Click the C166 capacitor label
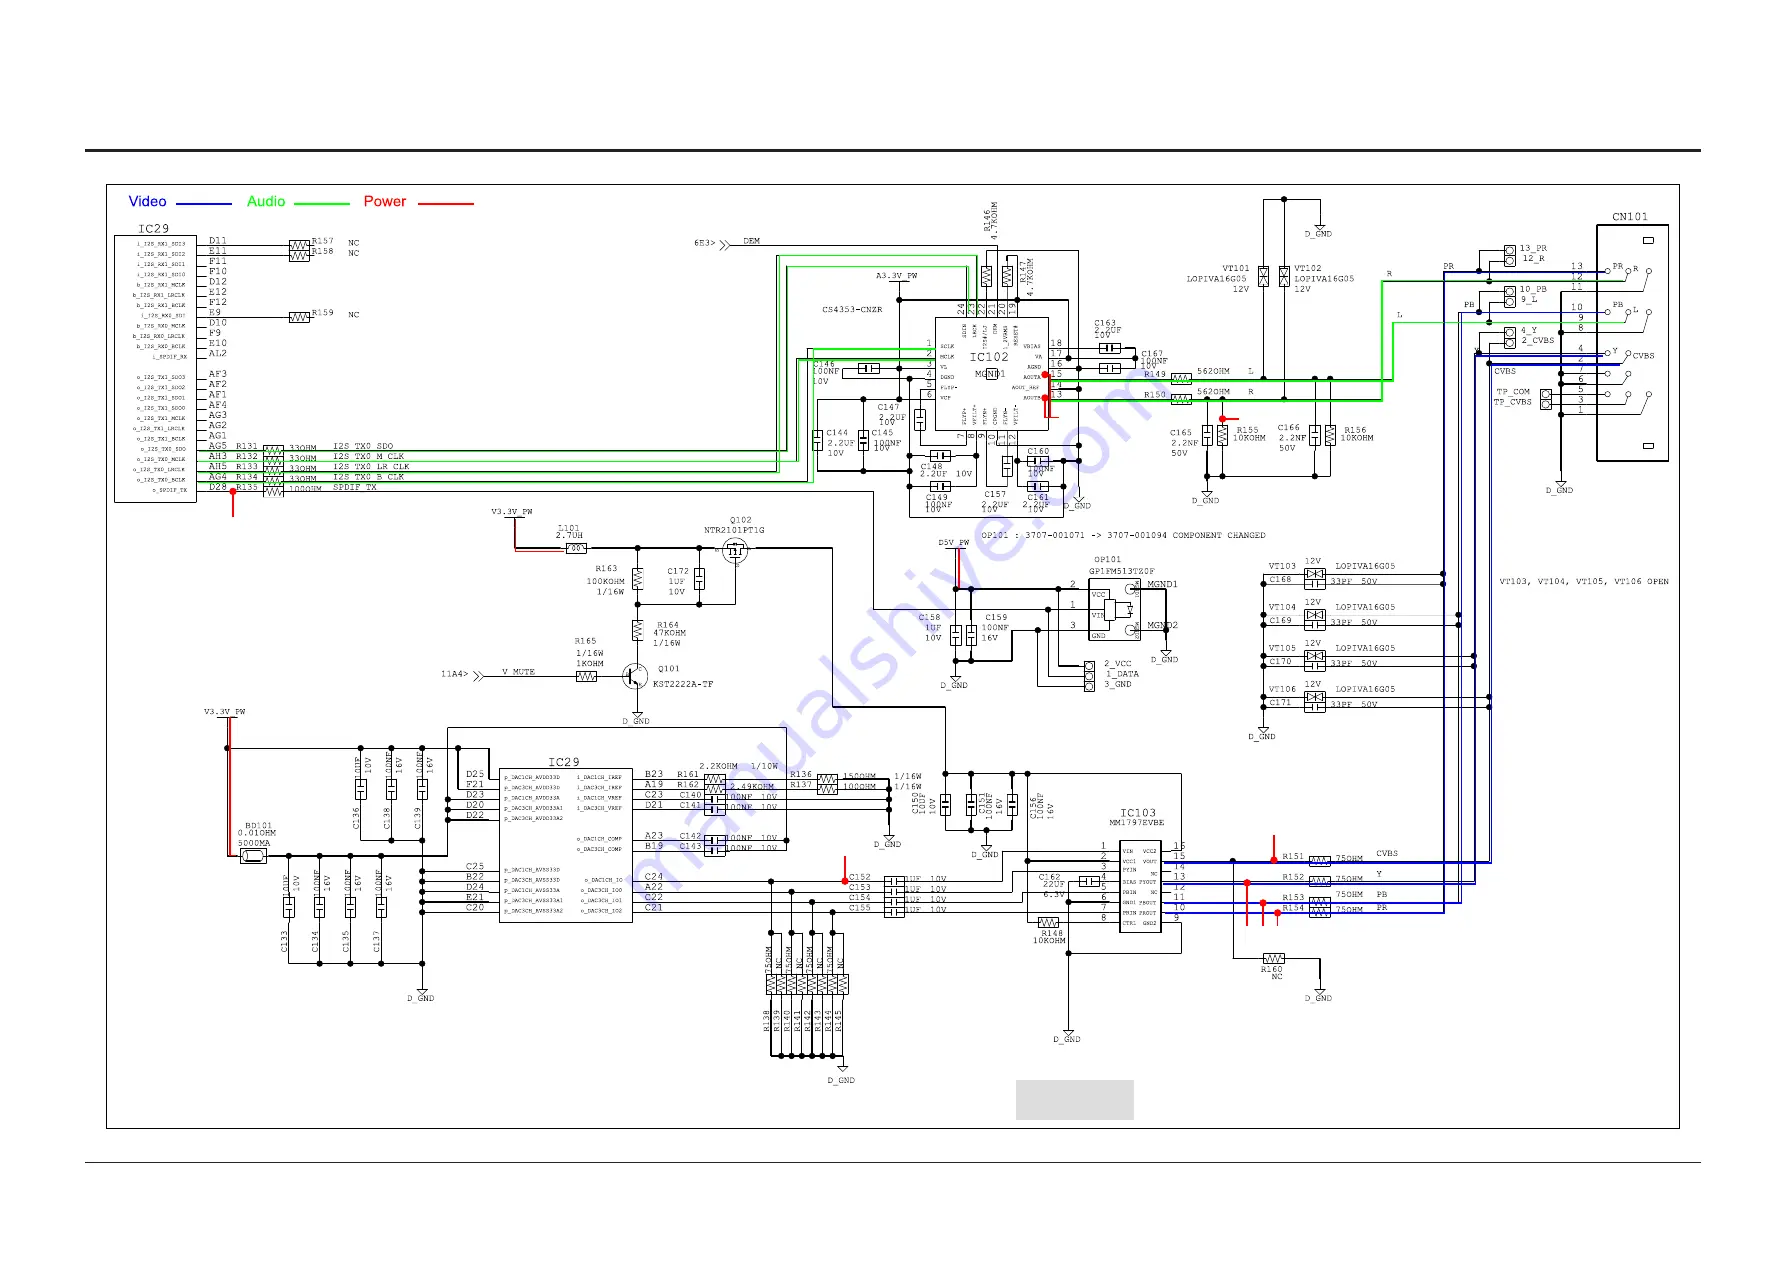 tap(1289, 427)
